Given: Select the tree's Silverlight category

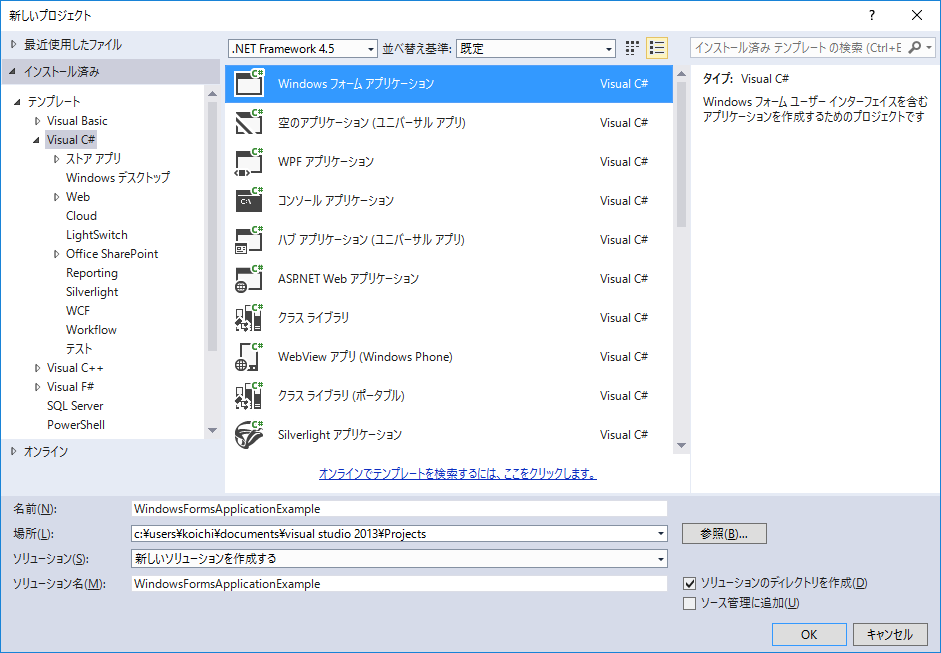Looking at the screenshot, I should [92, 292].
